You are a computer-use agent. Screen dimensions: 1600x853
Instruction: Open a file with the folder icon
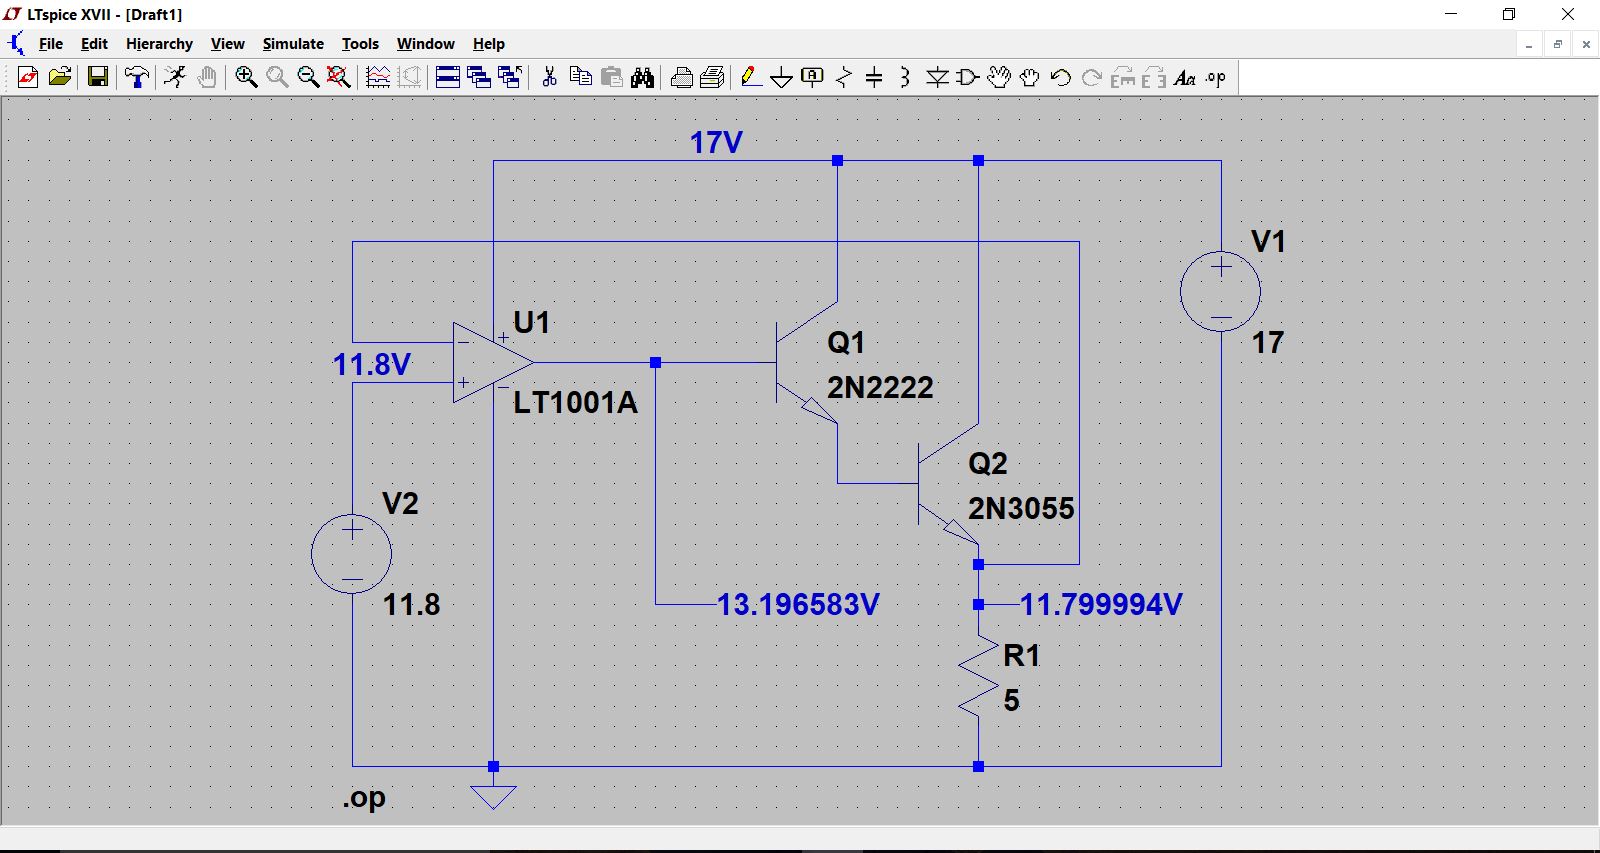60,77
